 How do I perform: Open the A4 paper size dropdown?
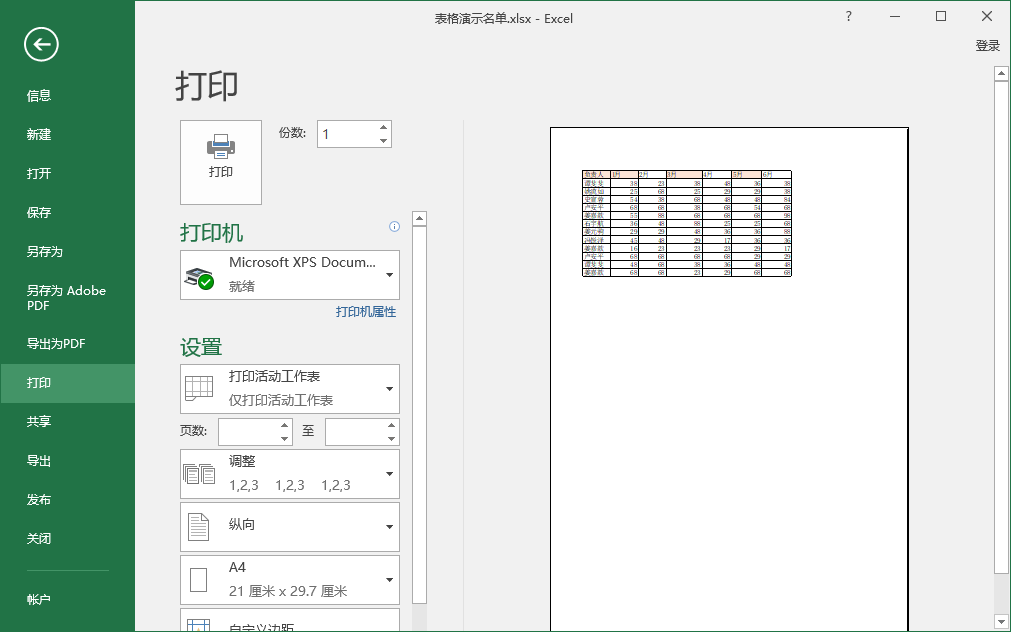pos(290,580)
